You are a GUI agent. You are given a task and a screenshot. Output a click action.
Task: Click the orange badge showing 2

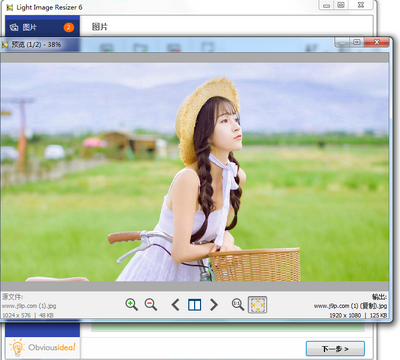coord(69,27)
